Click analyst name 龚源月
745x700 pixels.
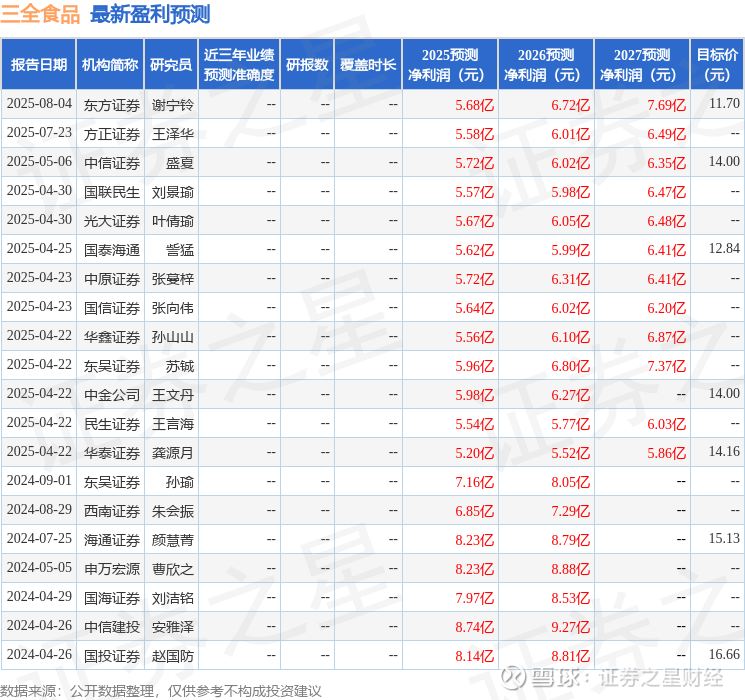[x=173, y=453]
